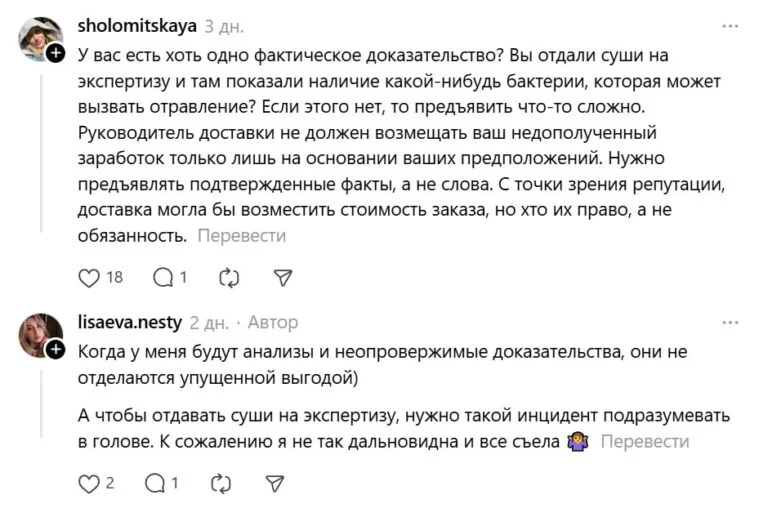The image size is (768, 508).
Task: Follow sholomitskaya via avatar plus badge
Action: [56, 53]
